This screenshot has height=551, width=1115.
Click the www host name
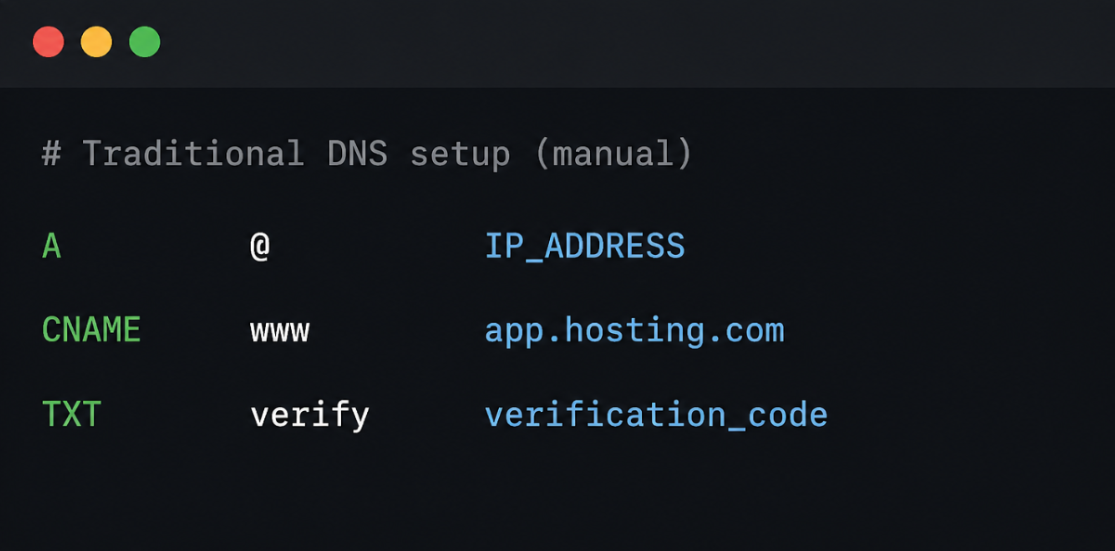(x=279, y=333)
